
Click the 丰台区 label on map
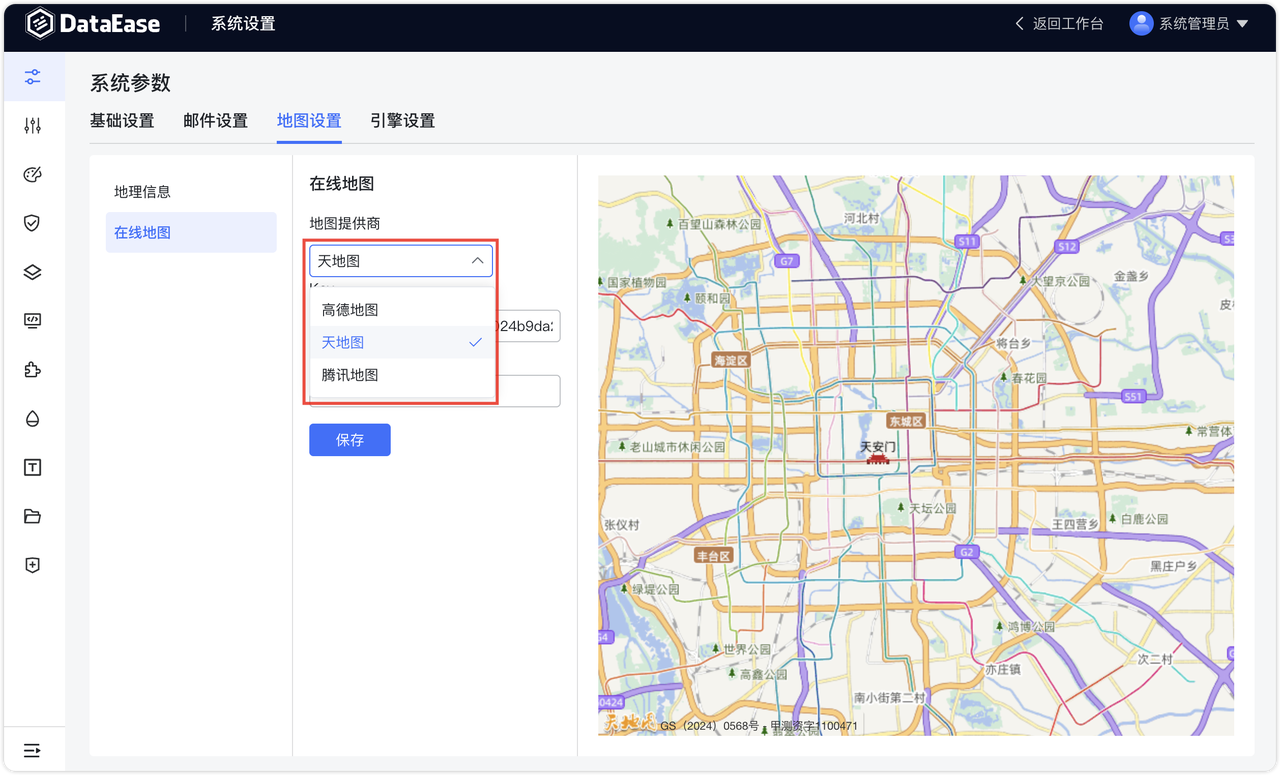[x=714, y=555]
